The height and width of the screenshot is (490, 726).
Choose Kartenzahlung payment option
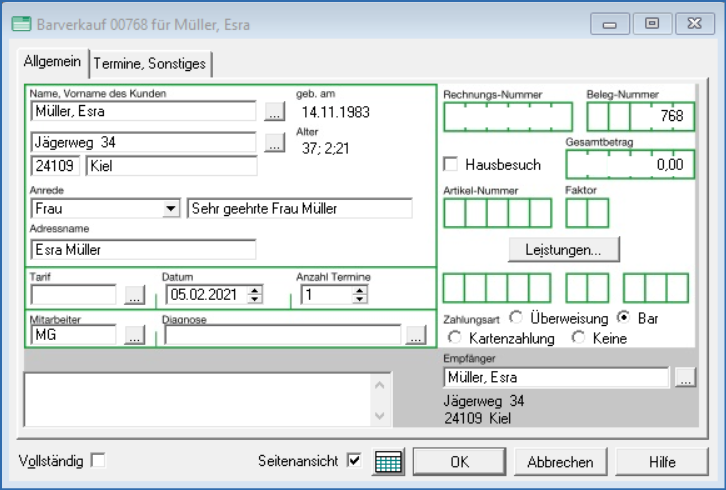[456, 338]
